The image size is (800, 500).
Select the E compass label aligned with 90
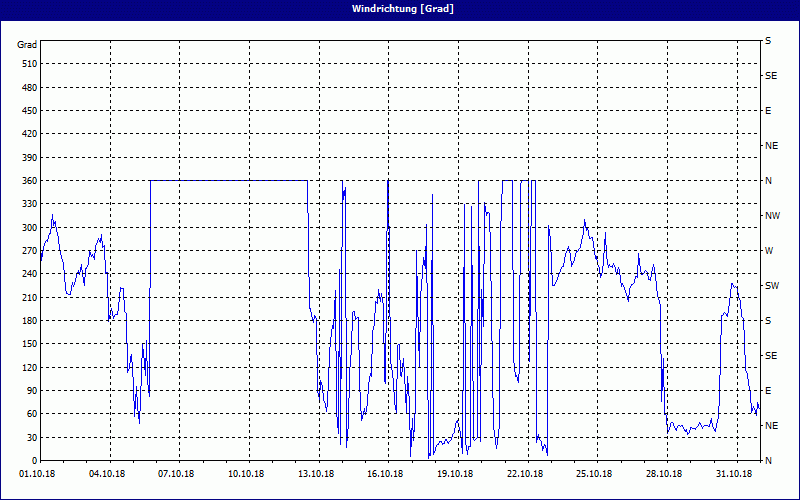(x=768, y=391)
